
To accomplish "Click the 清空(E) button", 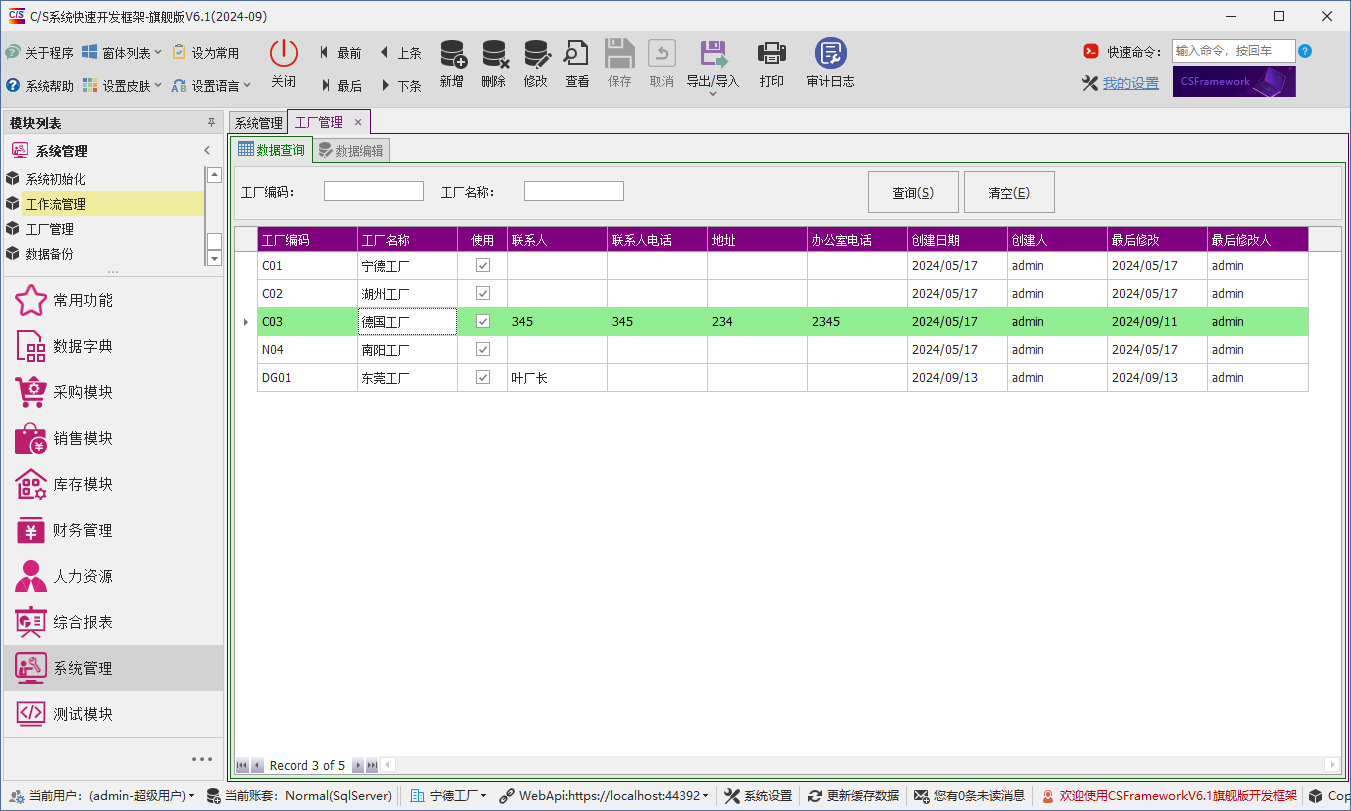I will 1009,192.
